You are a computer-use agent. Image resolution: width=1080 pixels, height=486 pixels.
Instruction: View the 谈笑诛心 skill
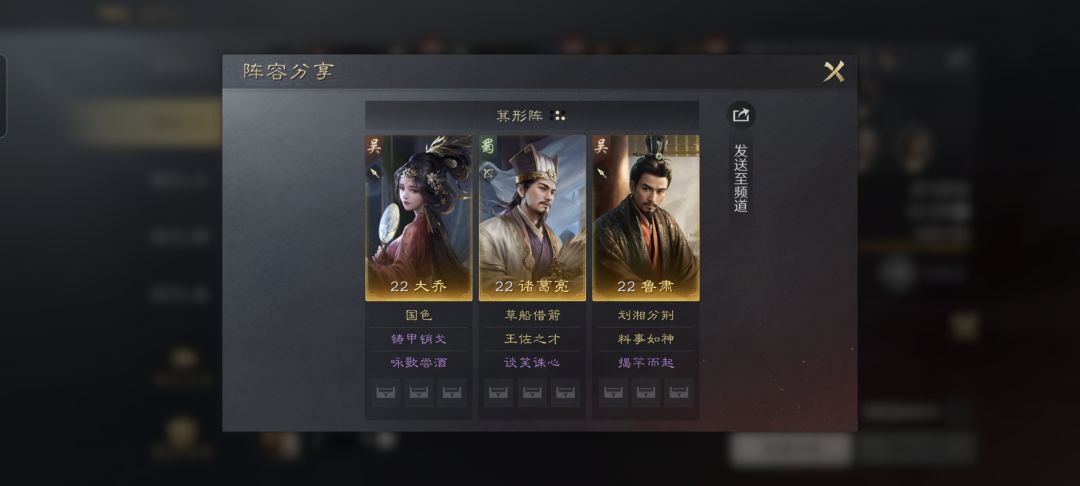coord(532,362)
